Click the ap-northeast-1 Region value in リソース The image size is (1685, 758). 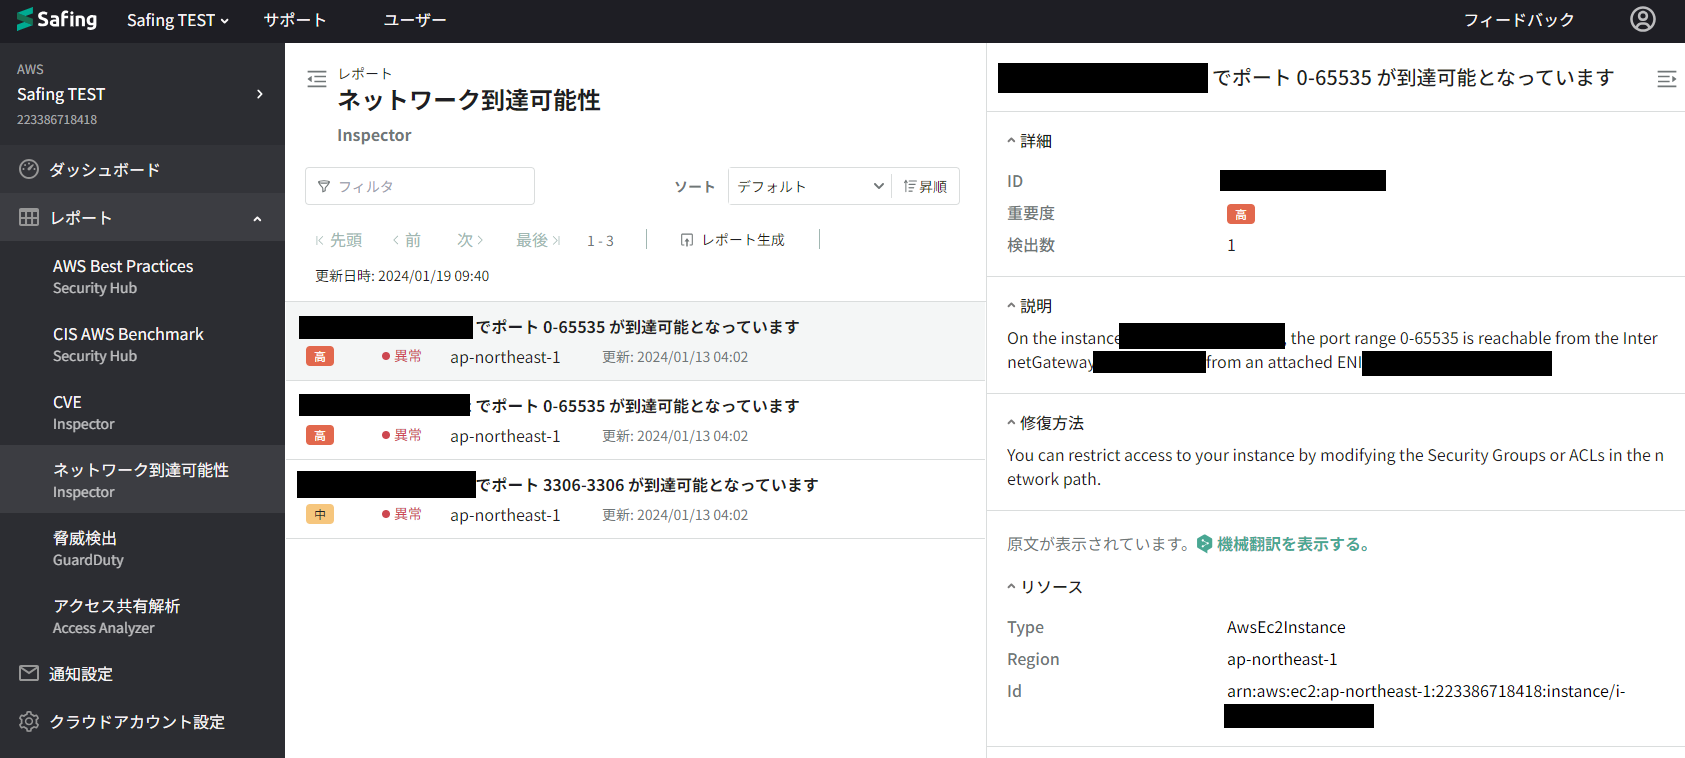pyautogui.click(x=1282, y=659)
